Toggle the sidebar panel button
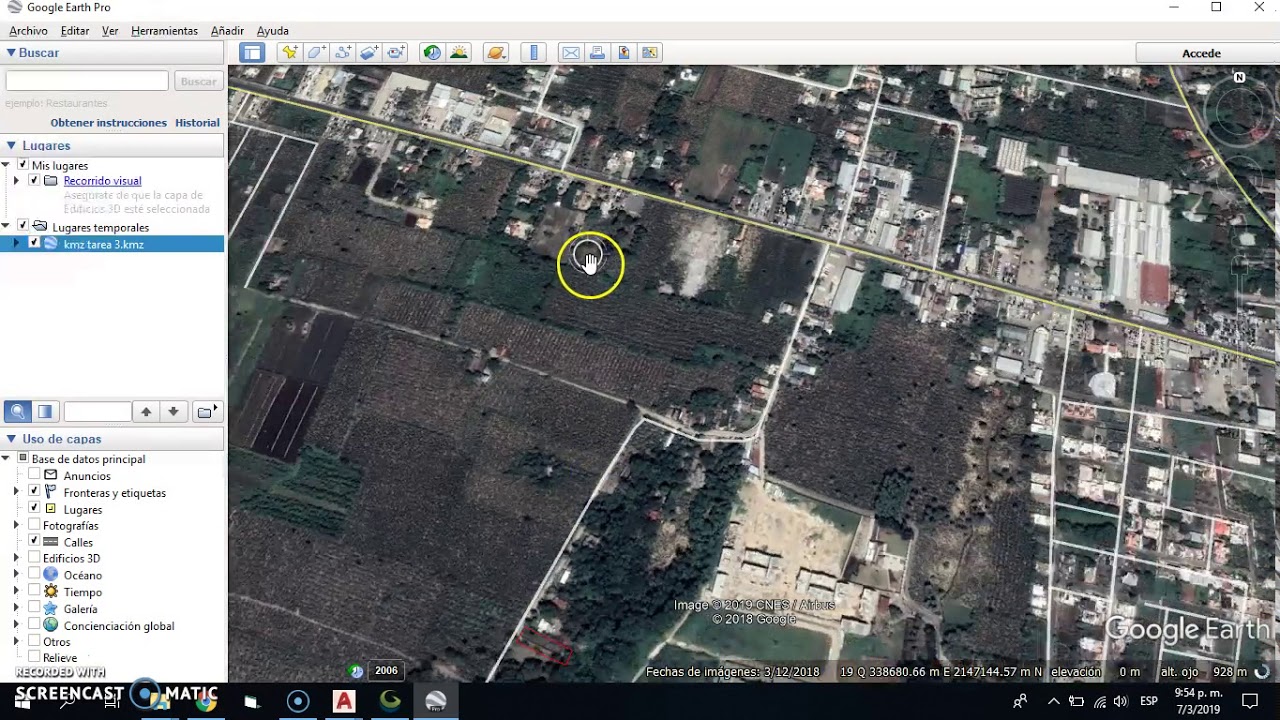This screenshot has width=1280, height=720. [x=252, y=53]
